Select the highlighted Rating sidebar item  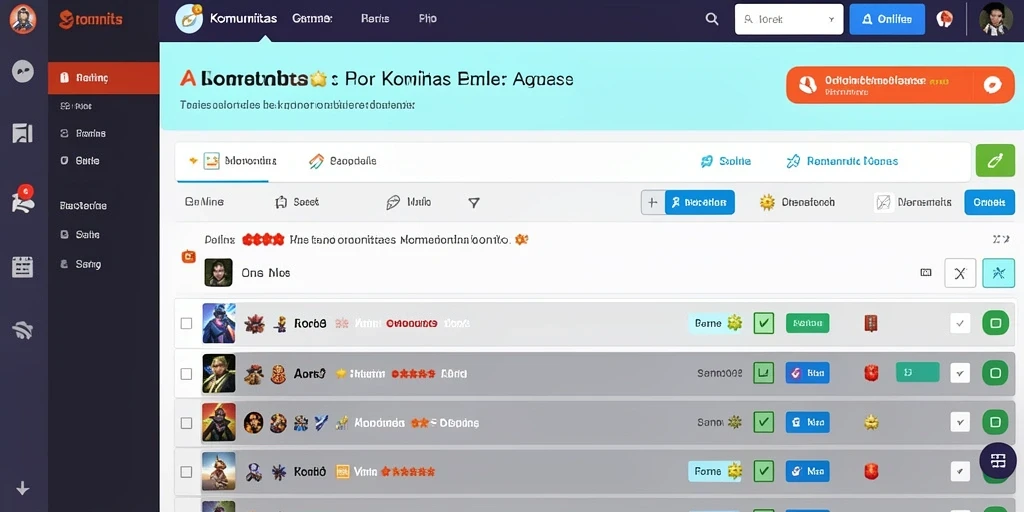coord(104,78)
